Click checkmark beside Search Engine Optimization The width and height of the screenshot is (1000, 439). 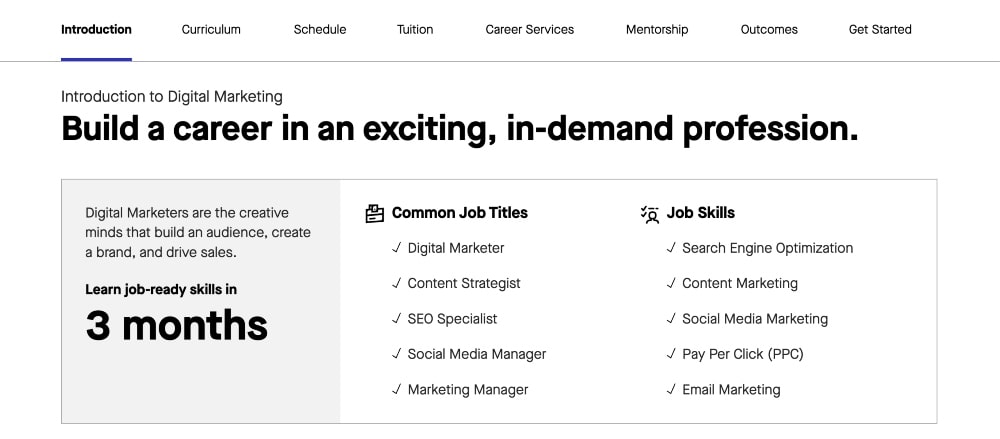coord(672,248)
